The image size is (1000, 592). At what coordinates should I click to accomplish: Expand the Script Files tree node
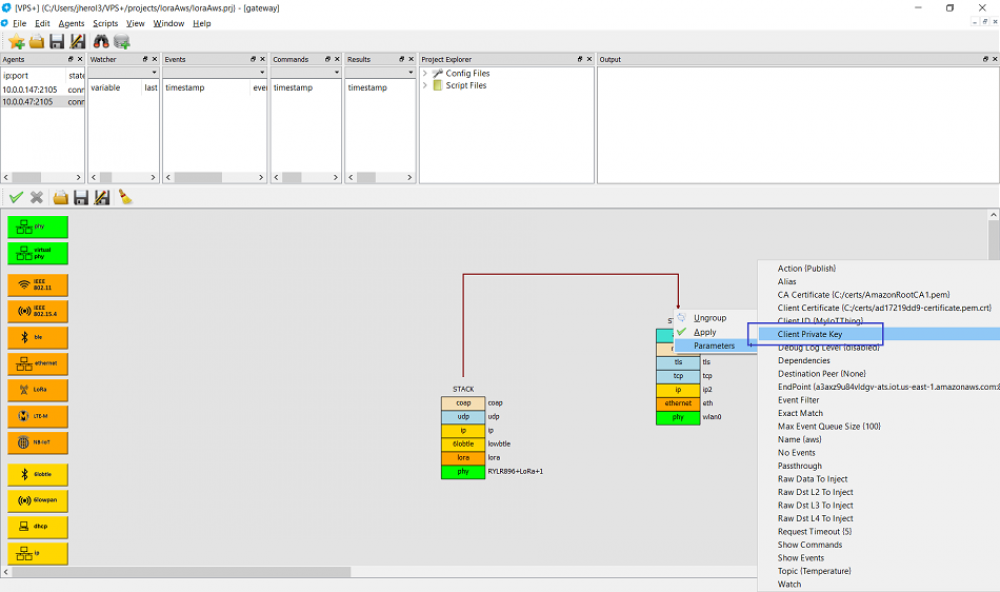pyautogui.click(x=425, y=85)
